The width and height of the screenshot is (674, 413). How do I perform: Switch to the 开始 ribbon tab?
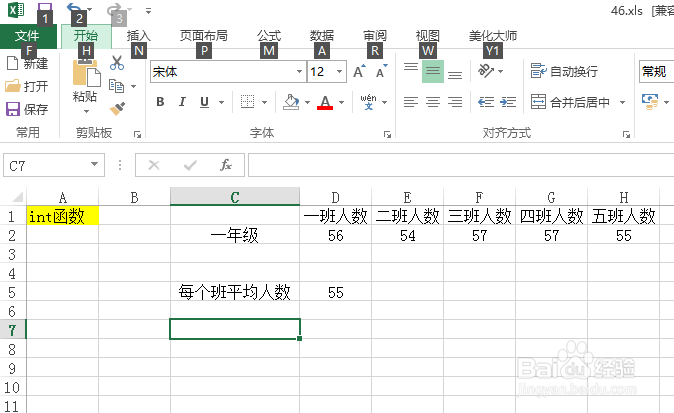86,36
